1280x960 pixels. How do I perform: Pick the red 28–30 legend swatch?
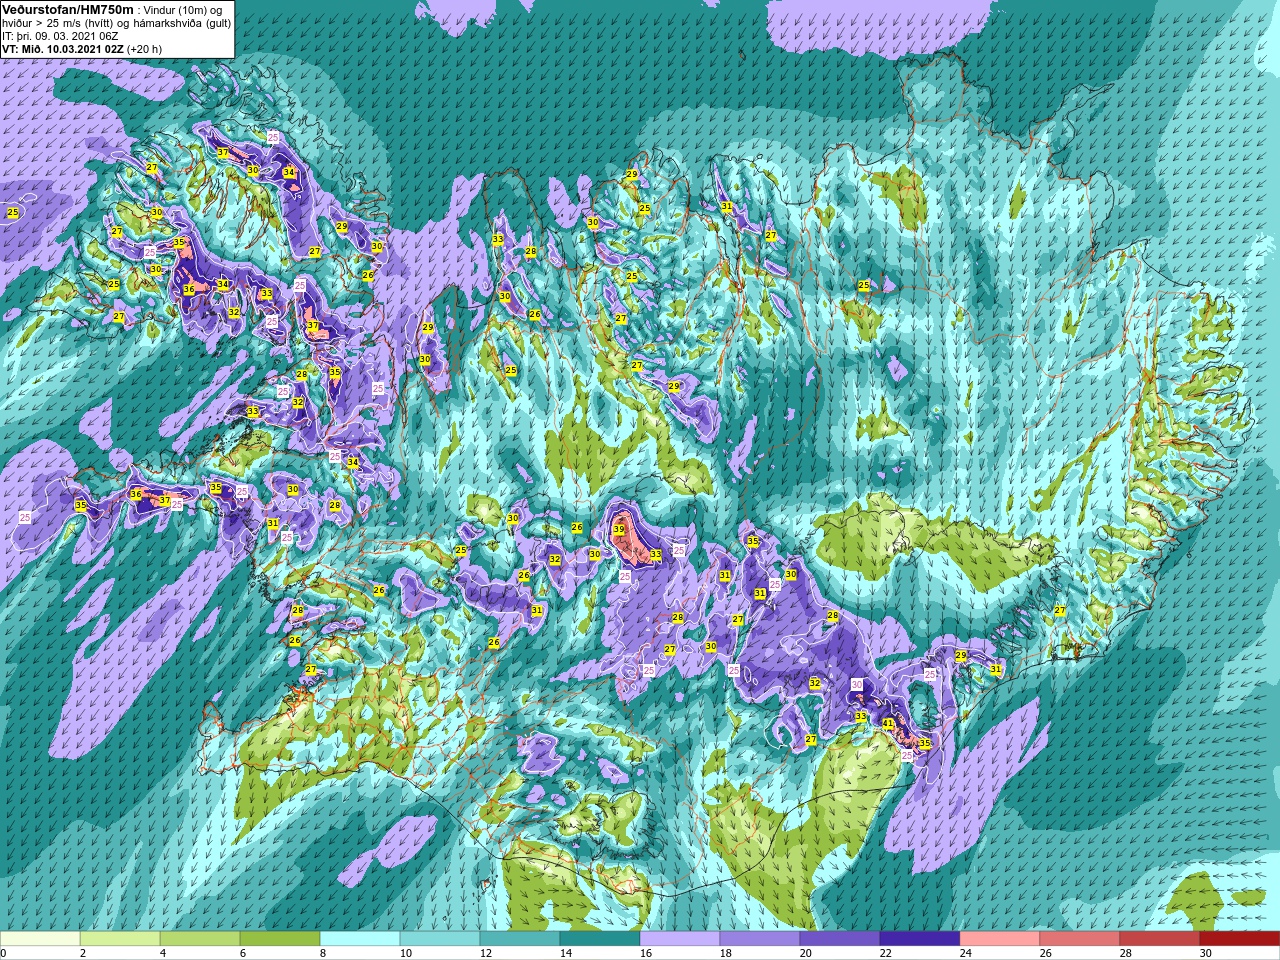(x=1160, y=939)
